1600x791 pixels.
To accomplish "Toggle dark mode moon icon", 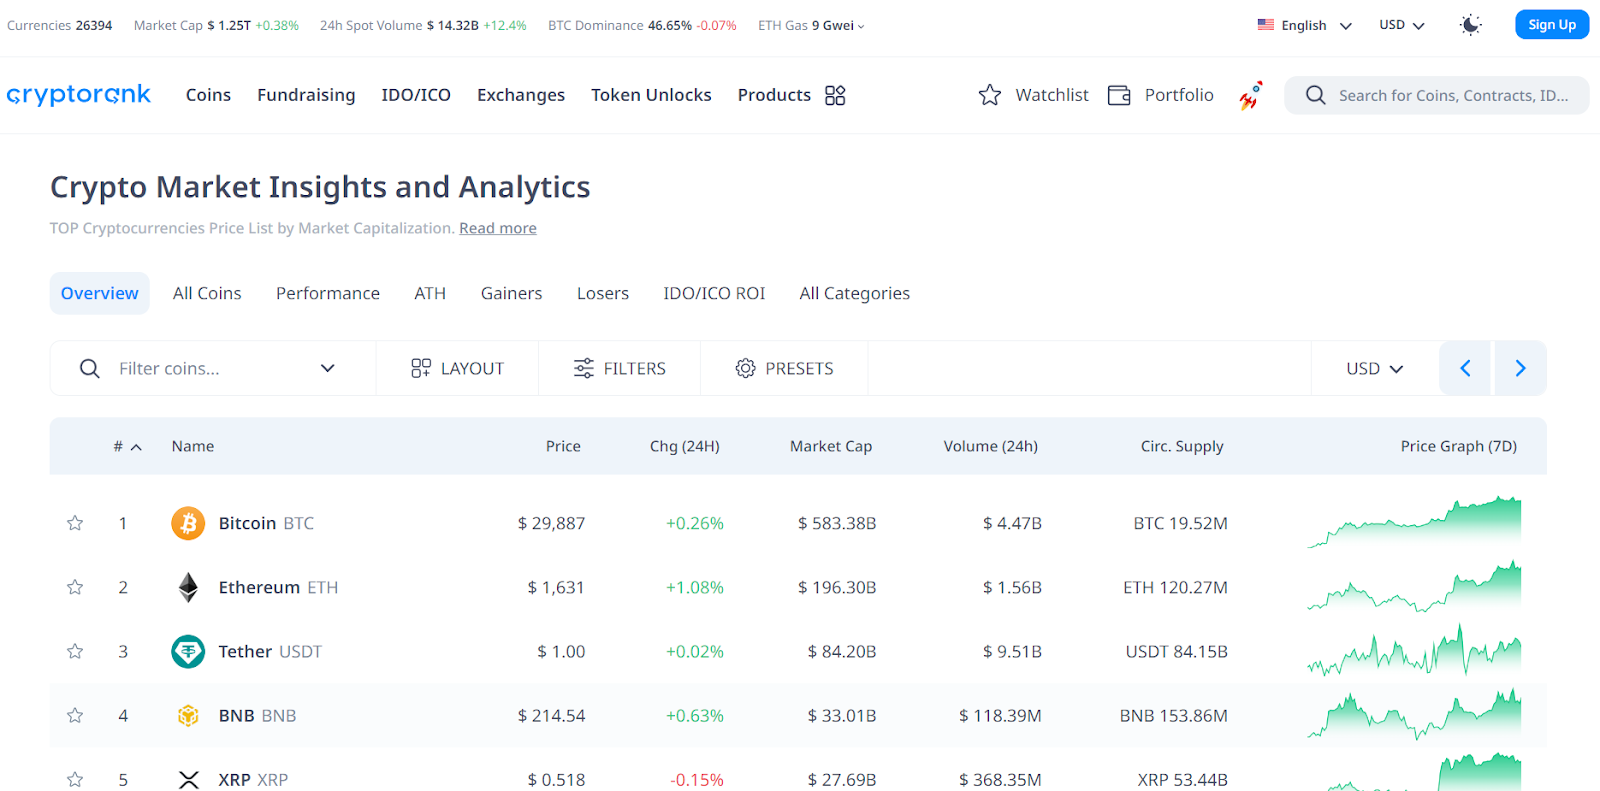I will [x=1470, y=25].
